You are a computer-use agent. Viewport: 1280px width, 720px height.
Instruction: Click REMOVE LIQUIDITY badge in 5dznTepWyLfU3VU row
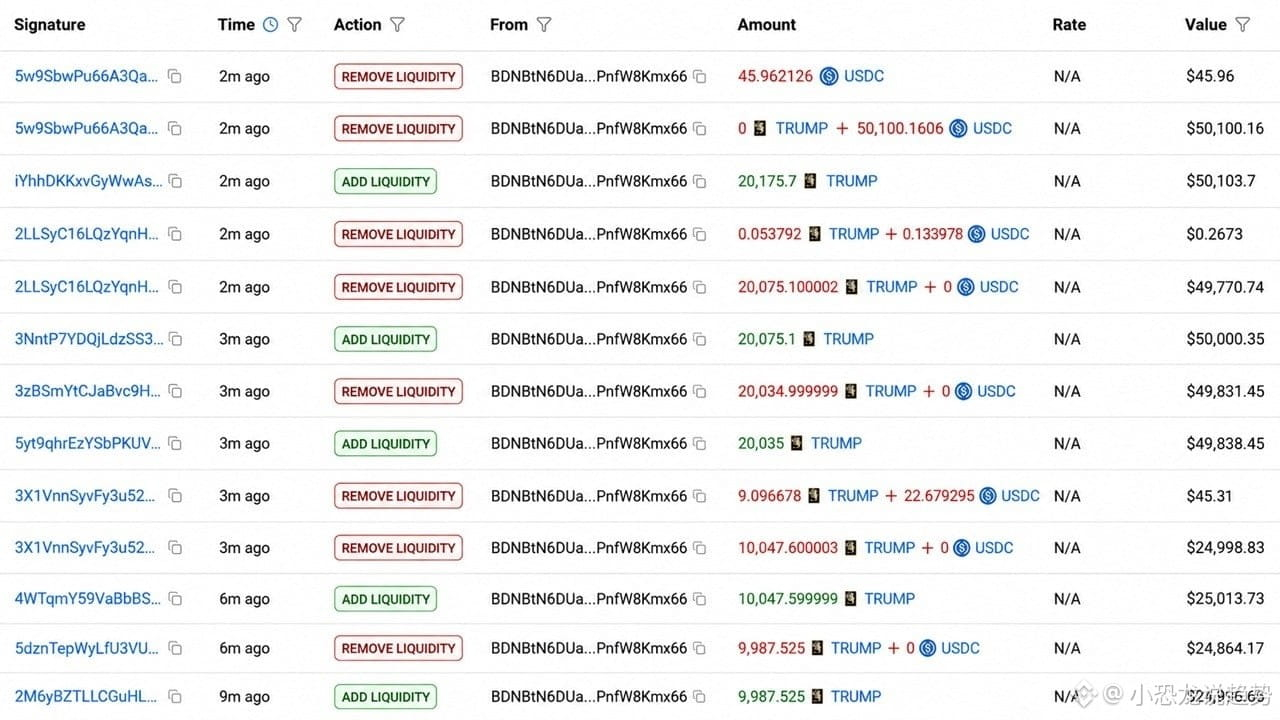point(398,648)
